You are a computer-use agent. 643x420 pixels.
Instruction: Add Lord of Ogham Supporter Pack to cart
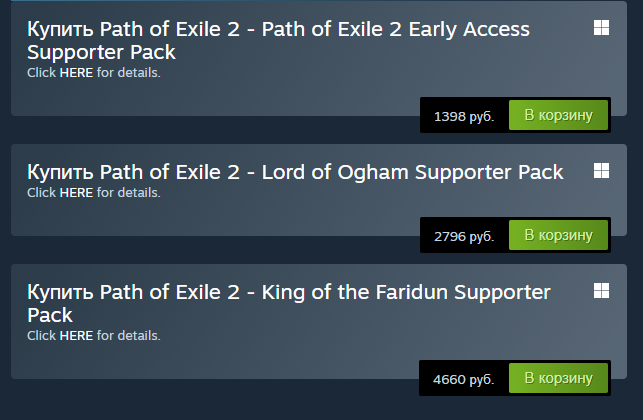point(558,235)
